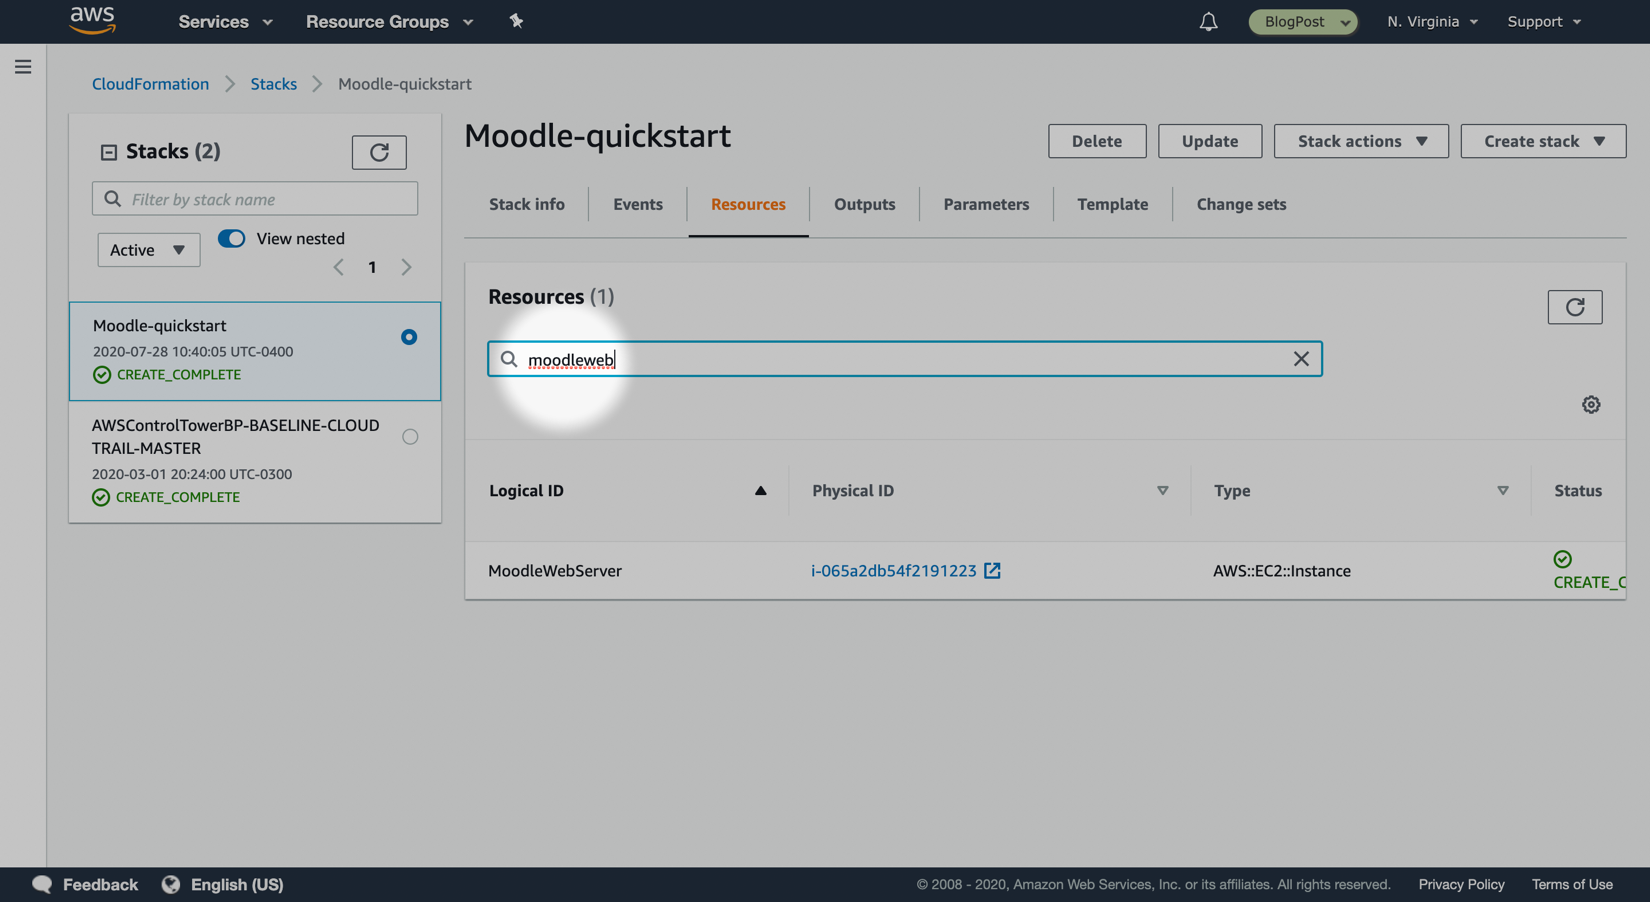Open the hamburger navigation menu
This screenshot has width=1650, height=902.
click(23, 67)
